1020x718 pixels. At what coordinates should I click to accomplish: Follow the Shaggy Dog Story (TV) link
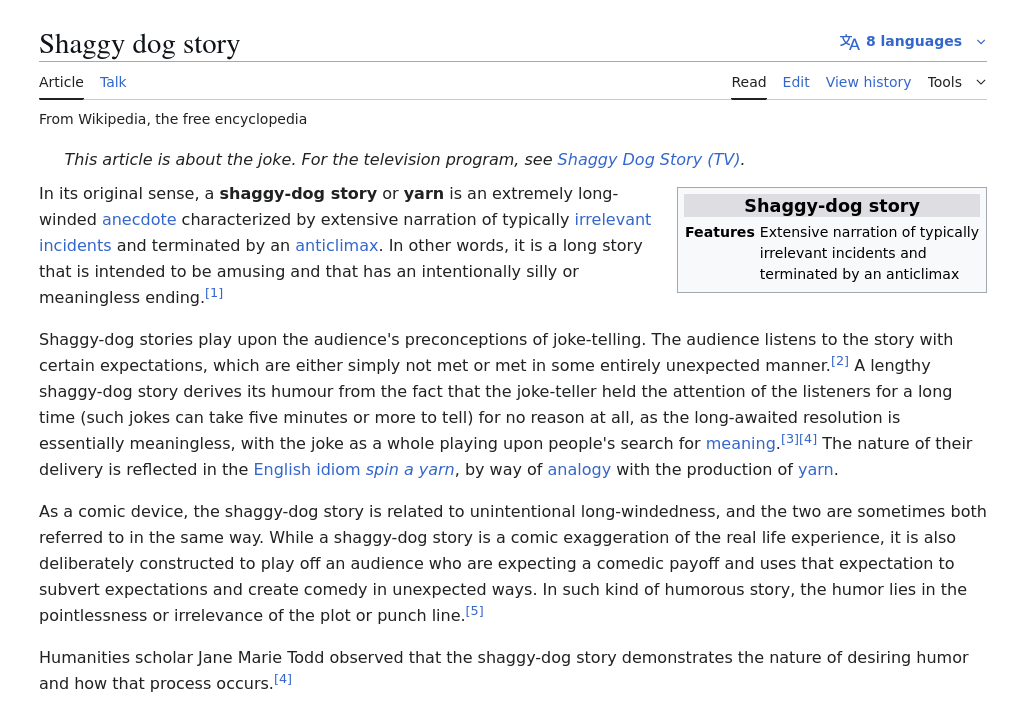tap(649, 159)
